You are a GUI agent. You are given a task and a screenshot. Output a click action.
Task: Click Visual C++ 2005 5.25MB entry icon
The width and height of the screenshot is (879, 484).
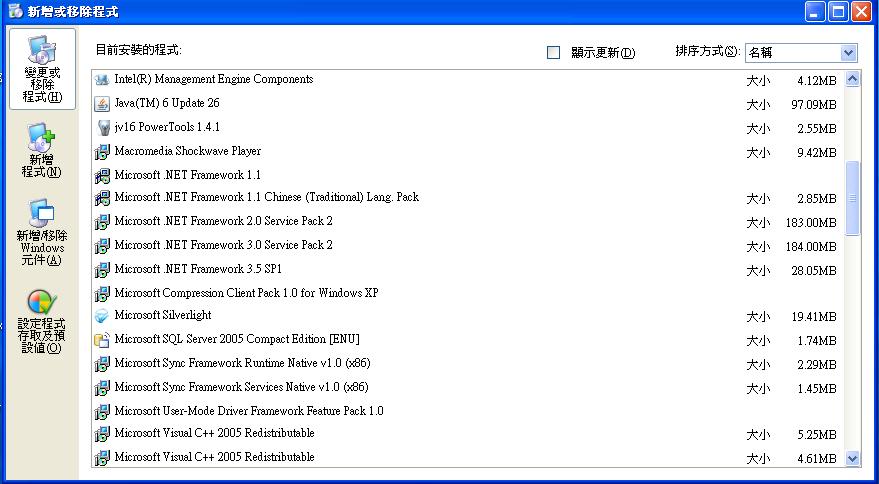coord(102,434)
